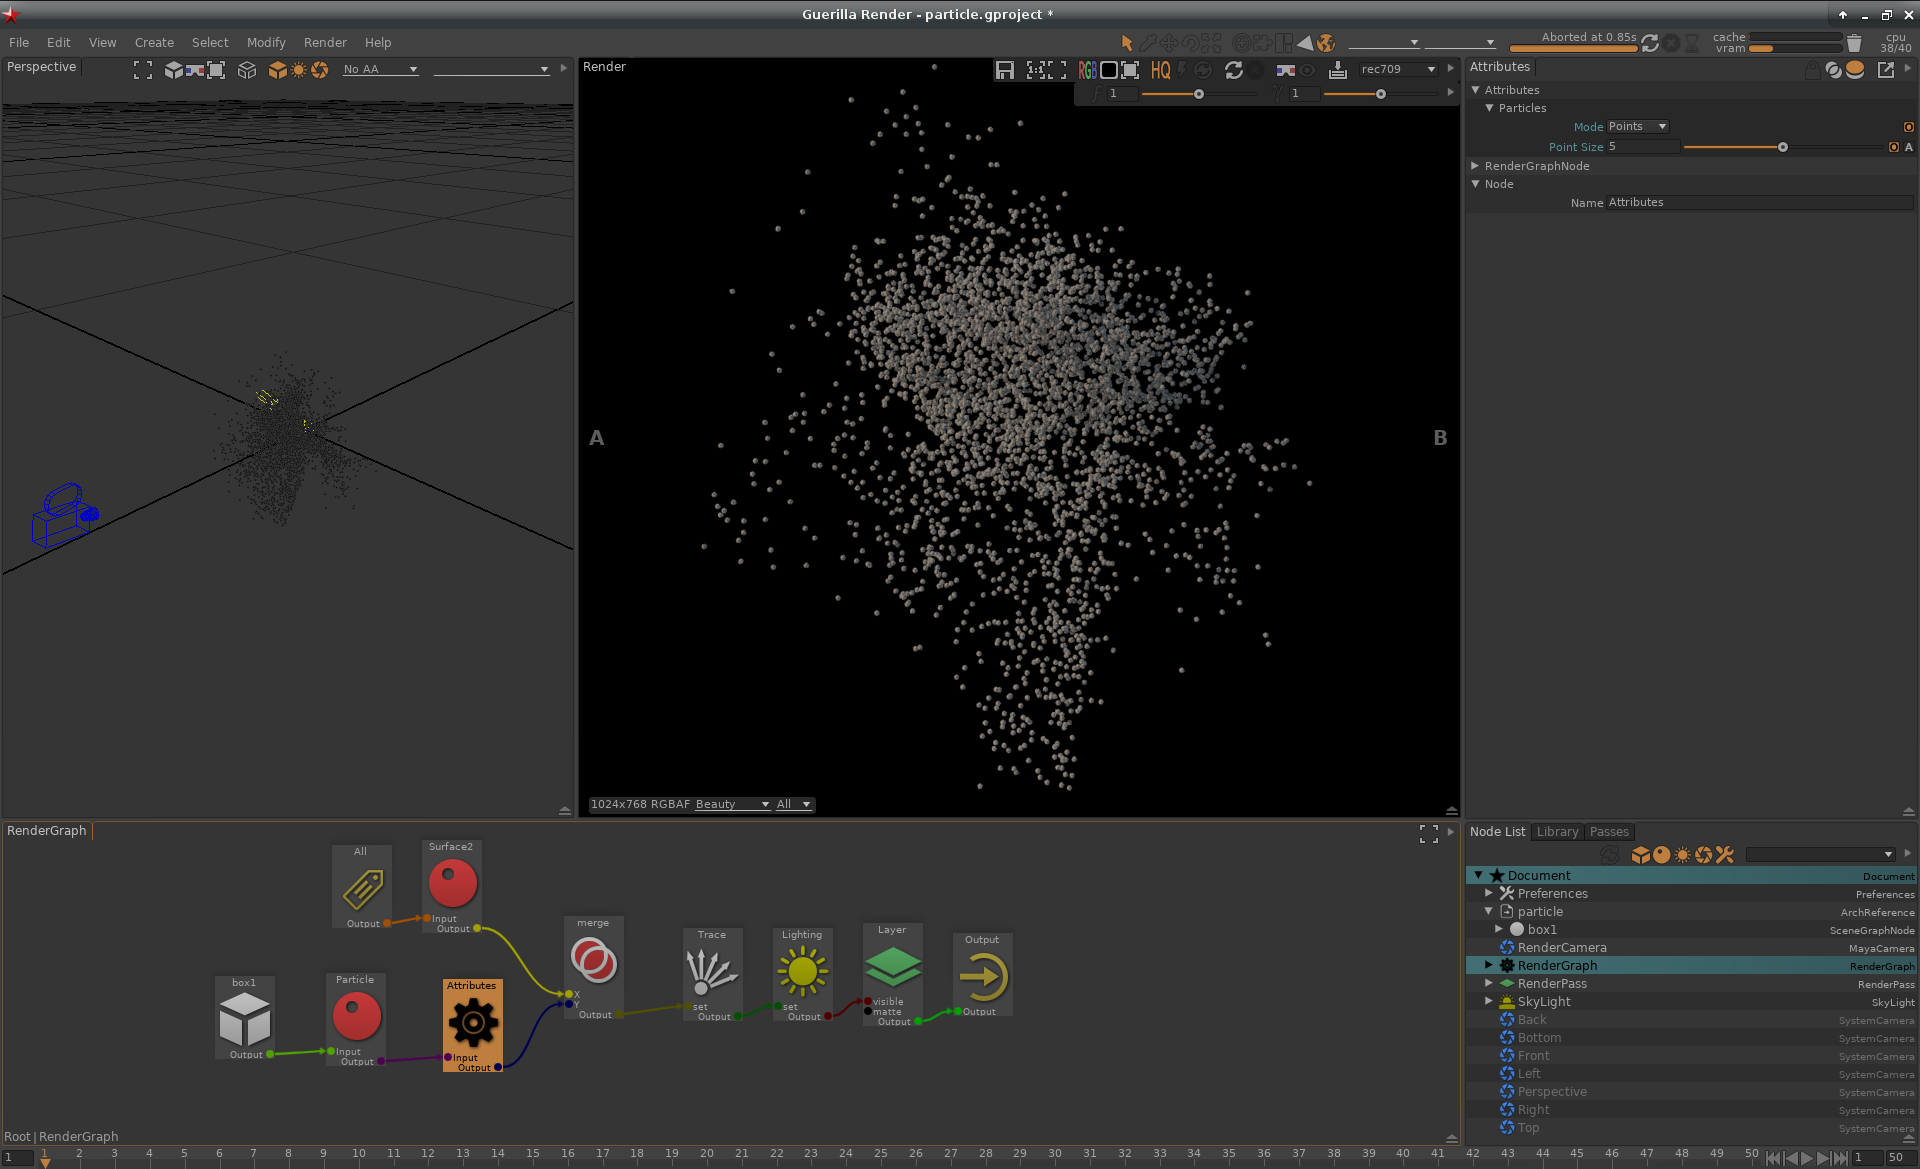Screen dimensions: 1920x1169
Task: Select the Lighting node sun icon
Action: click(x=802, y=971)
